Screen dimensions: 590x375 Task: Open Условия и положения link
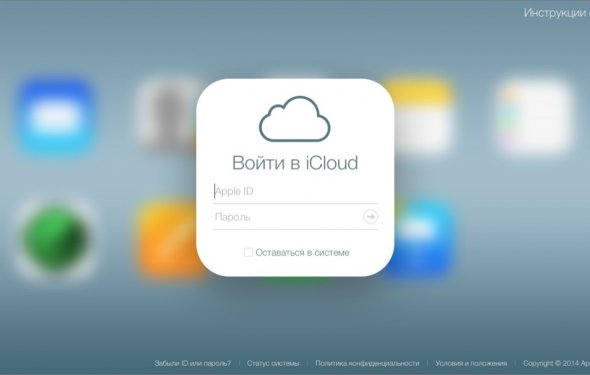[x=471, y=363]
